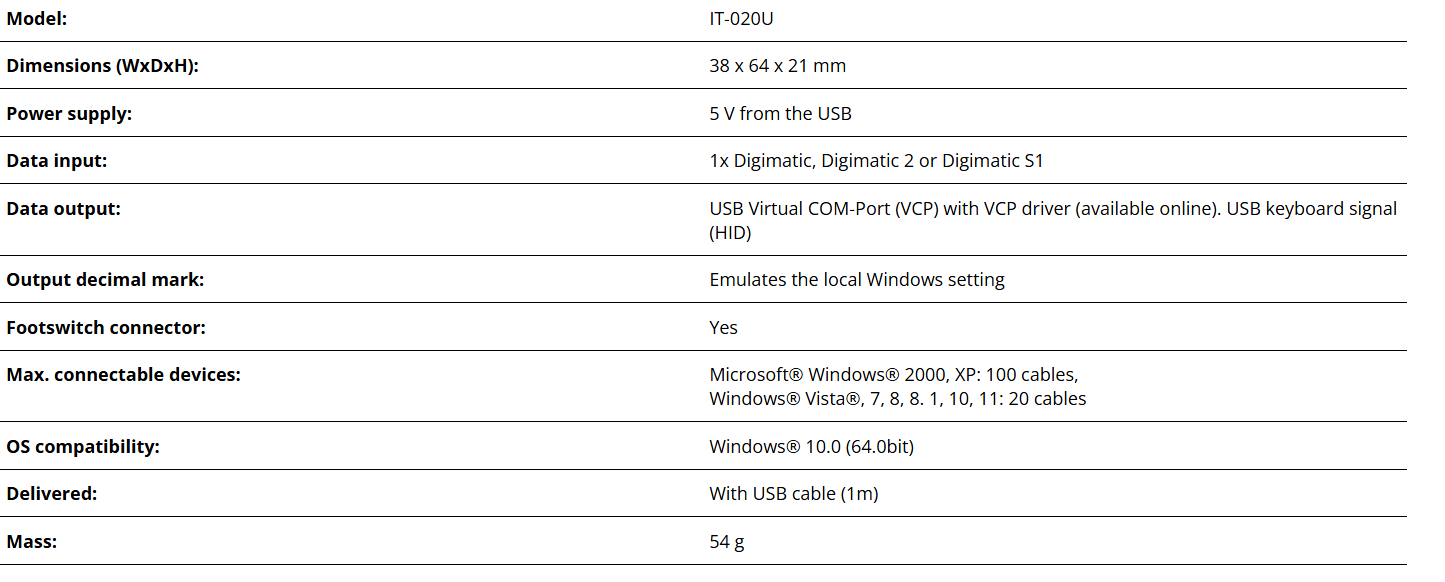Click "With USB cable (1m)" text
Image resolution: width=1445 pixels, height=582 pixels.
[793, 494]
